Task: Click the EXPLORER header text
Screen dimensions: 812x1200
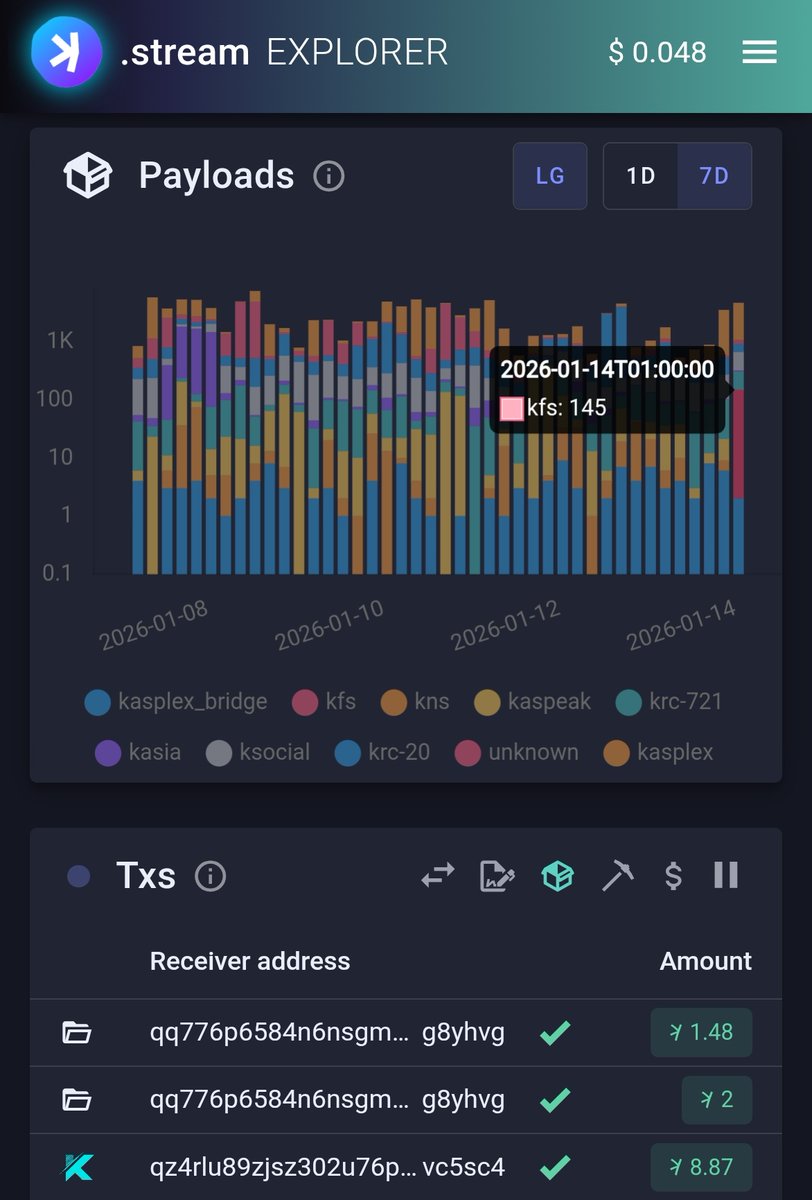Action: (x=357, y=52)
